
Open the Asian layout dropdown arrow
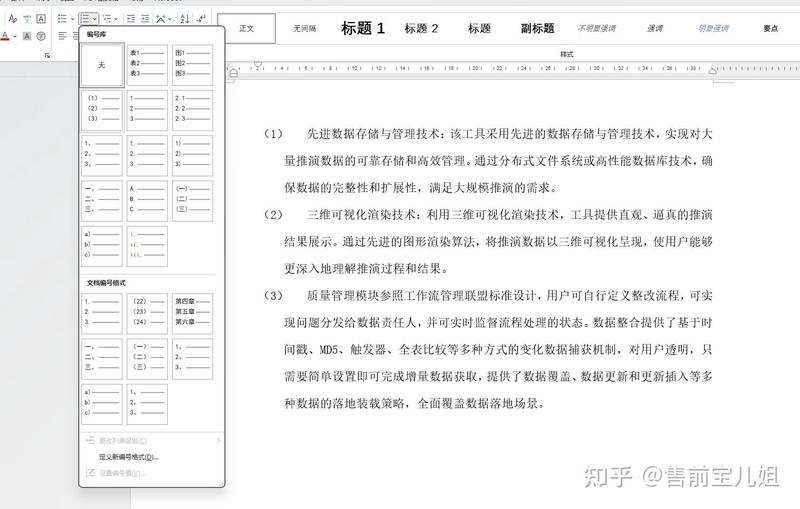tap(170, 19)
